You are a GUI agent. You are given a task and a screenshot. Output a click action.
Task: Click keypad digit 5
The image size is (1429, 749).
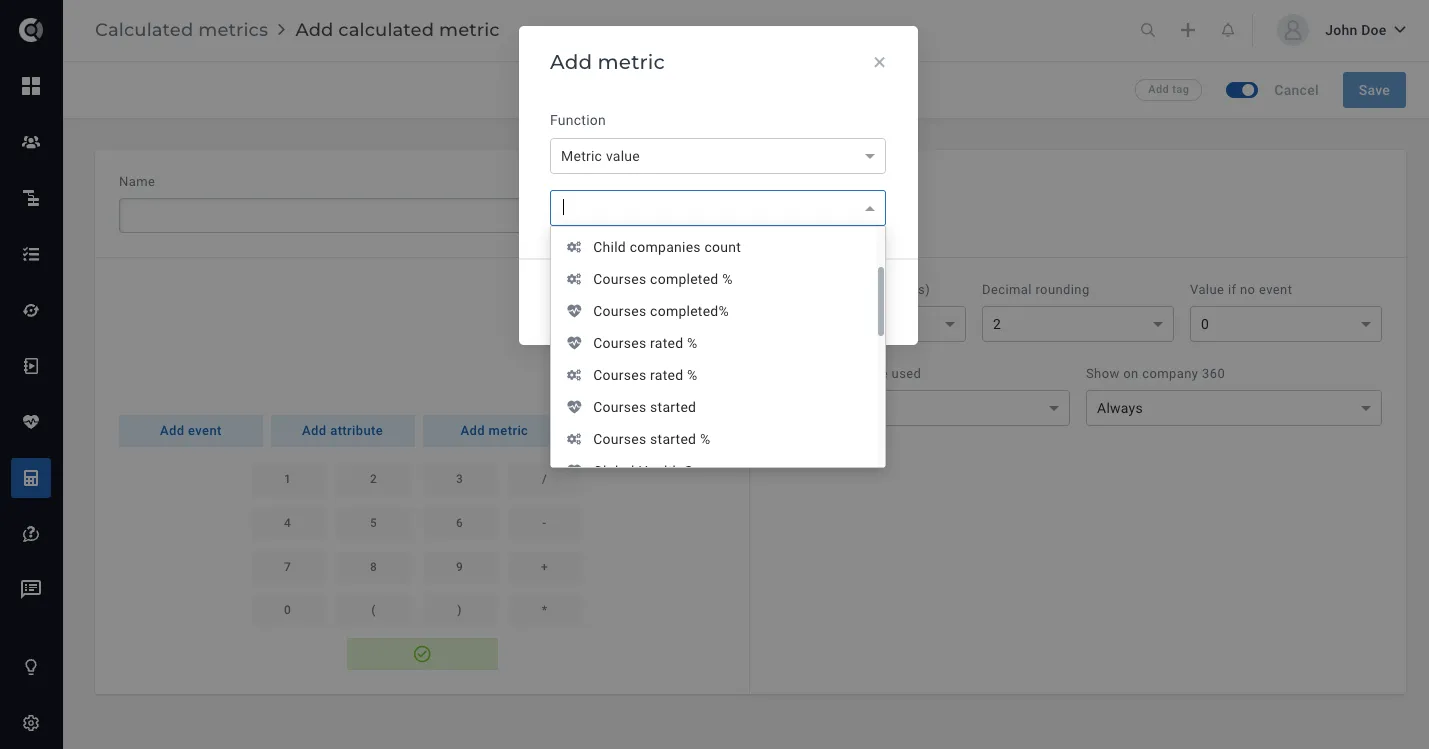(374, 523)
